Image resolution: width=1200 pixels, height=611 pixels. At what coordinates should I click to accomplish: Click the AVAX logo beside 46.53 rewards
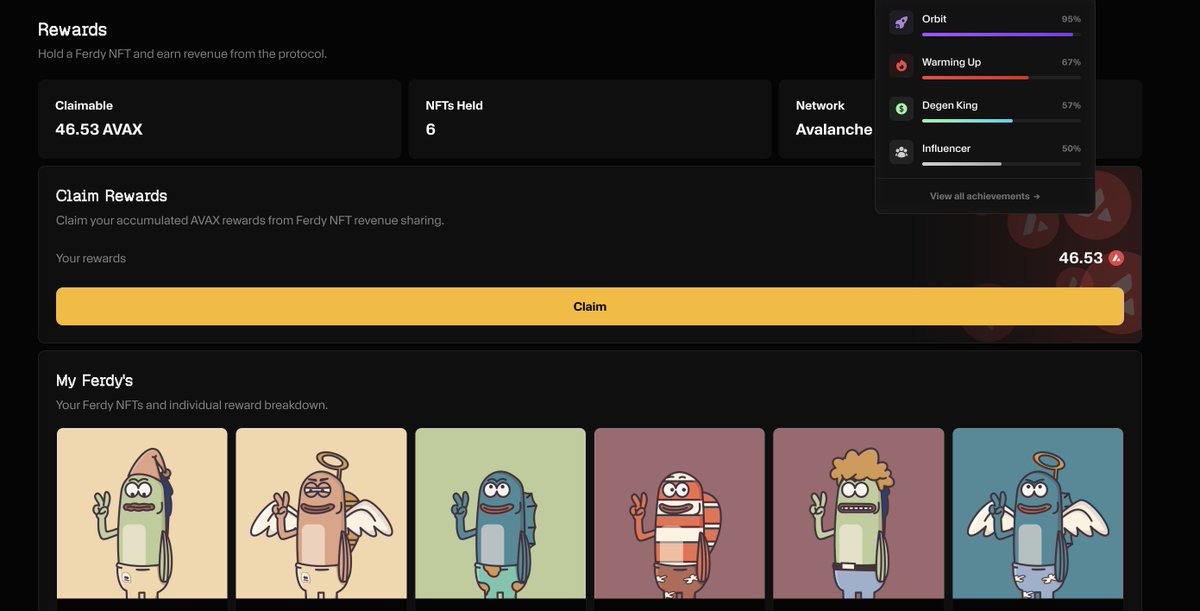(x=1116, y=258)
